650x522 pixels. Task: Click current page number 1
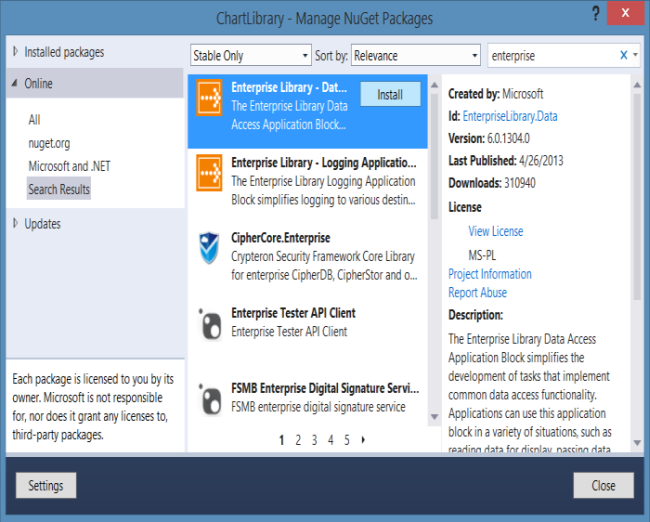(x=281, y=439)
